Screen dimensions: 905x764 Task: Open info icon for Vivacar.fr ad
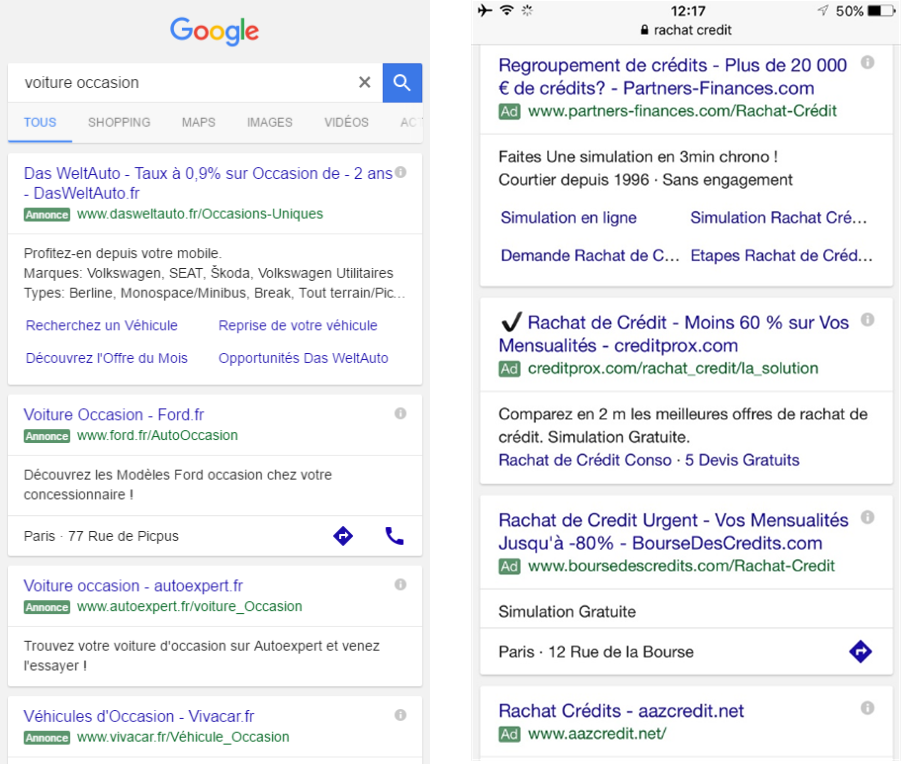[401, 715]
